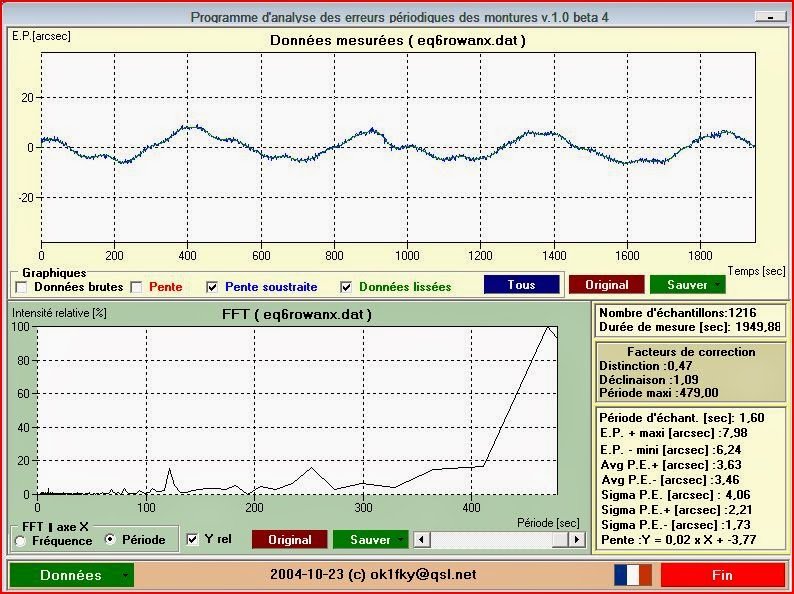Click the red Fin button

723,575
